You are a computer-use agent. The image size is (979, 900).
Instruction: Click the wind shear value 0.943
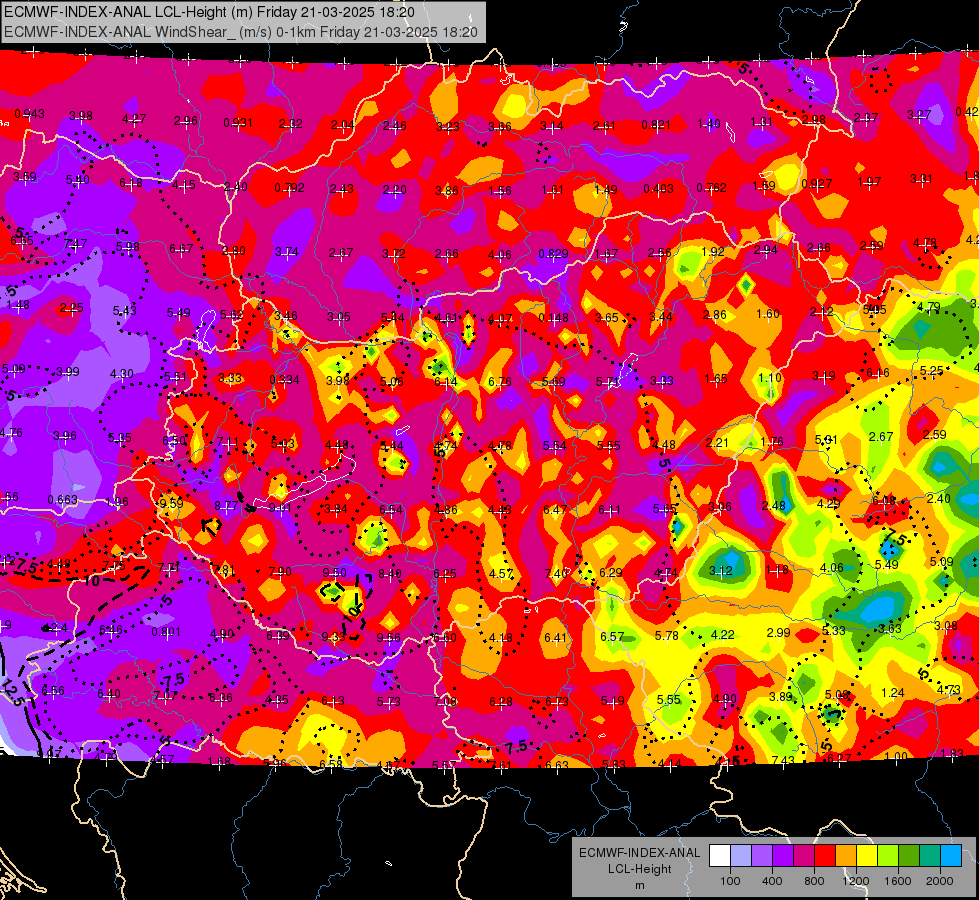[29, 114]
